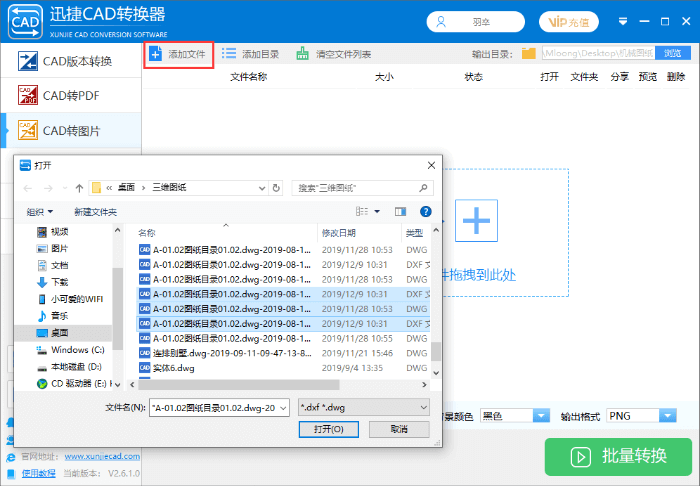Open the 使用教程 tutorial link
Viewport: 700px width, 486px height.
pos(39,473)
